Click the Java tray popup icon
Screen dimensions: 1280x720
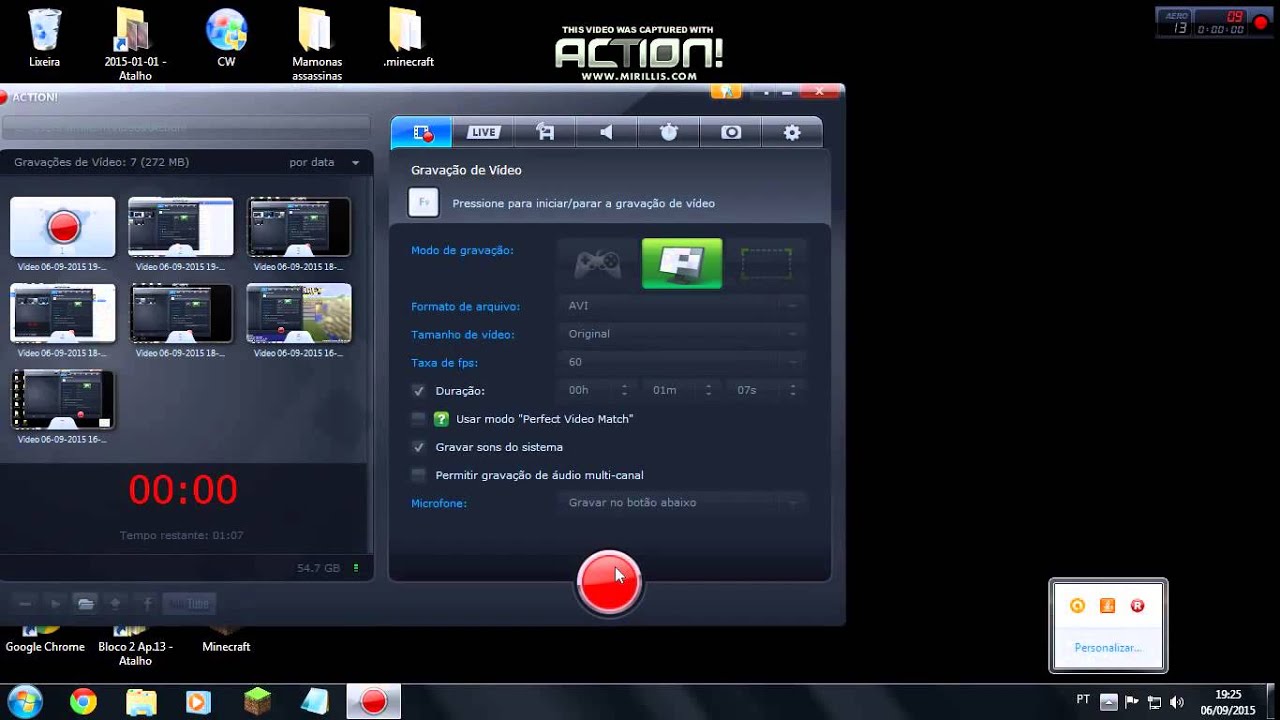tap(1107, 605)
